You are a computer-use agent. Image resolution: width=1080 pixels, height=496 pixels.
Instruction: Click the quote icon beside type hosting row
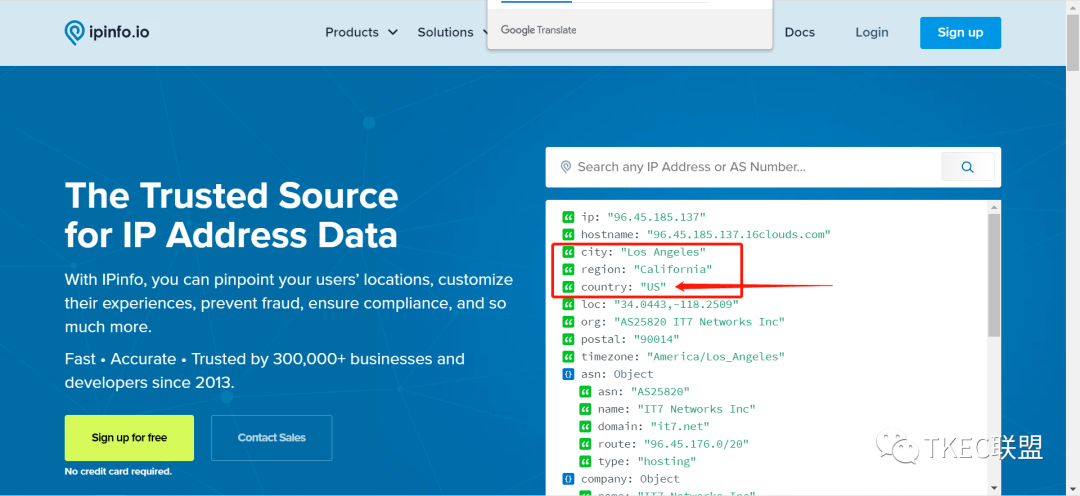(x=585, y=461)
